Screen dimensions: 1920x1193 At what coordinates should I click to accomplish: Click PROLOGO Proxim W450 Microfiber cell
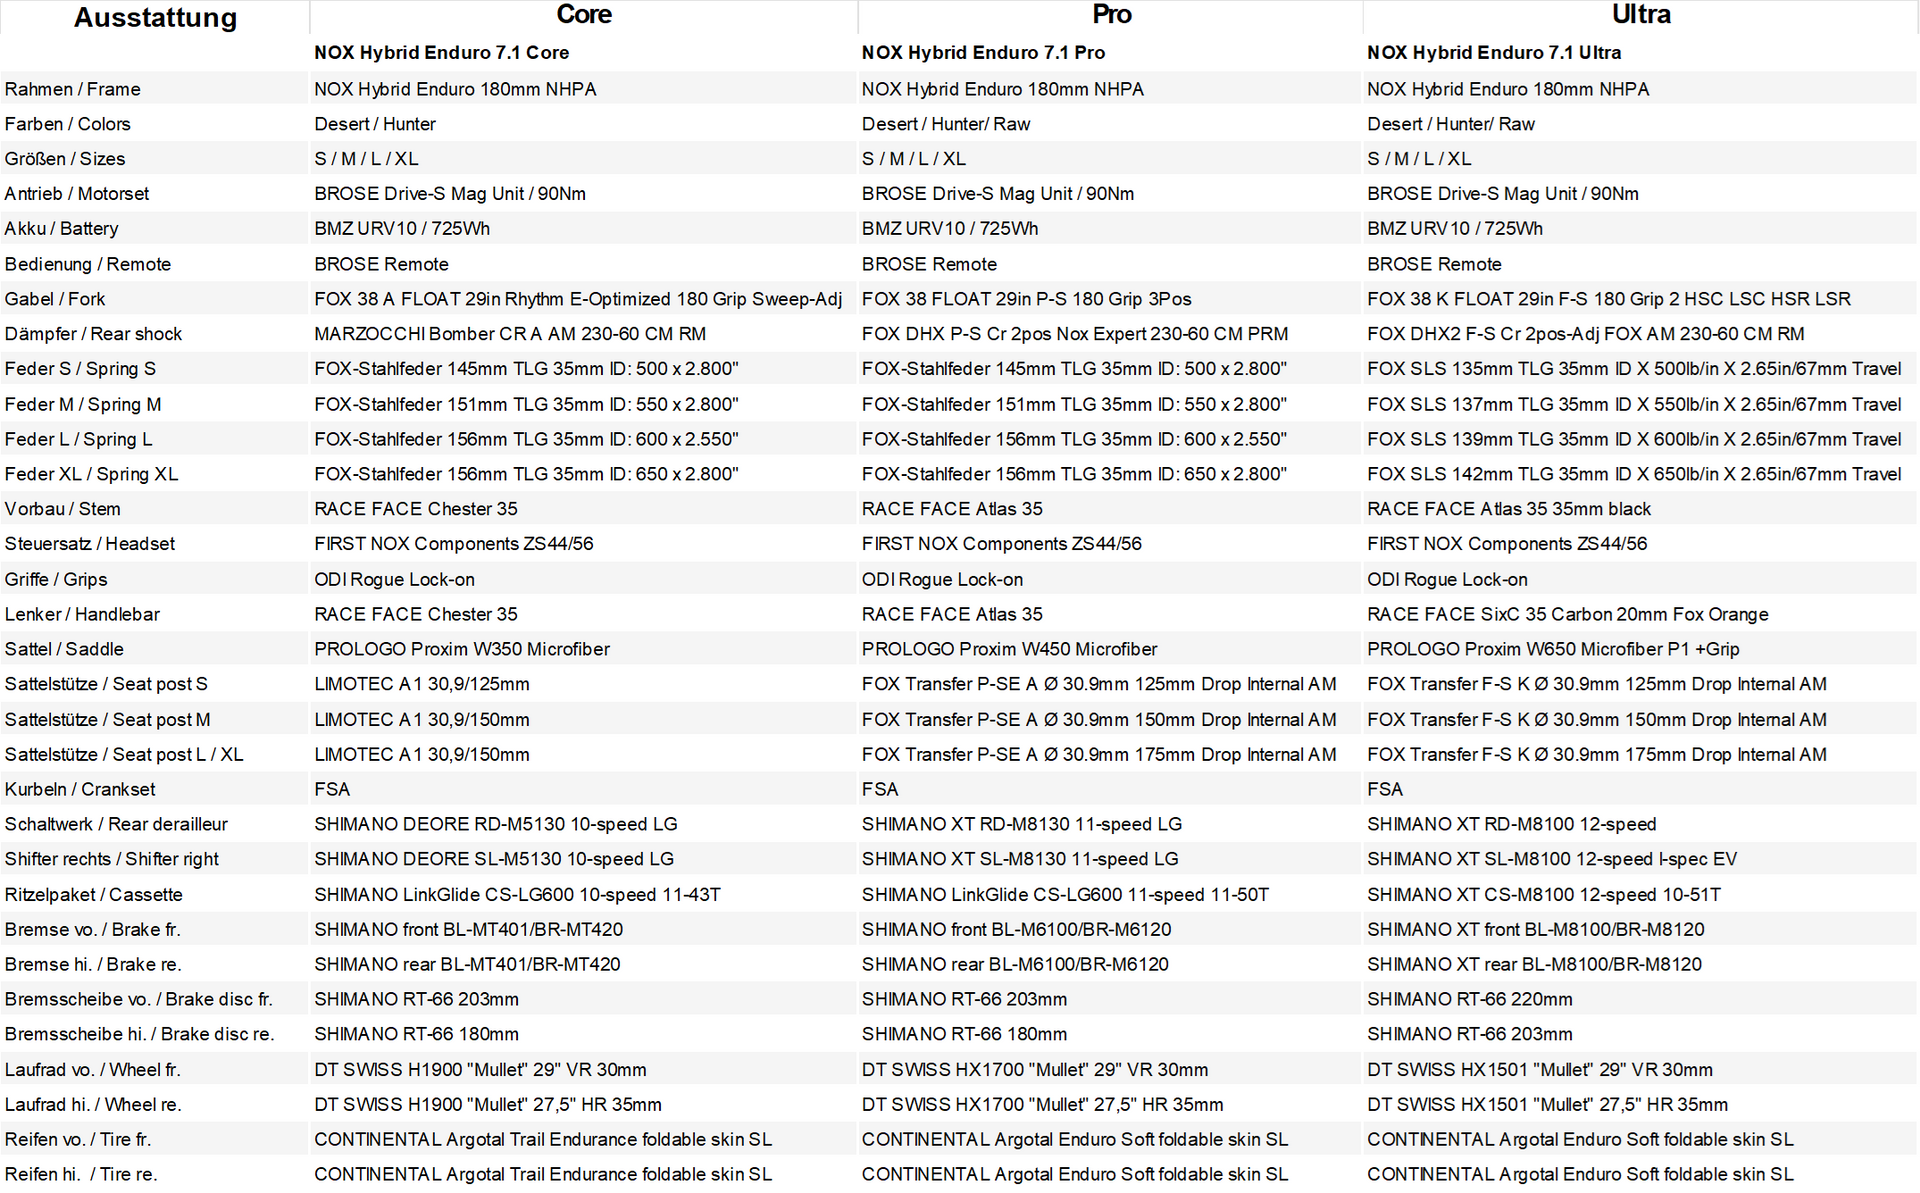[1010, 650]
